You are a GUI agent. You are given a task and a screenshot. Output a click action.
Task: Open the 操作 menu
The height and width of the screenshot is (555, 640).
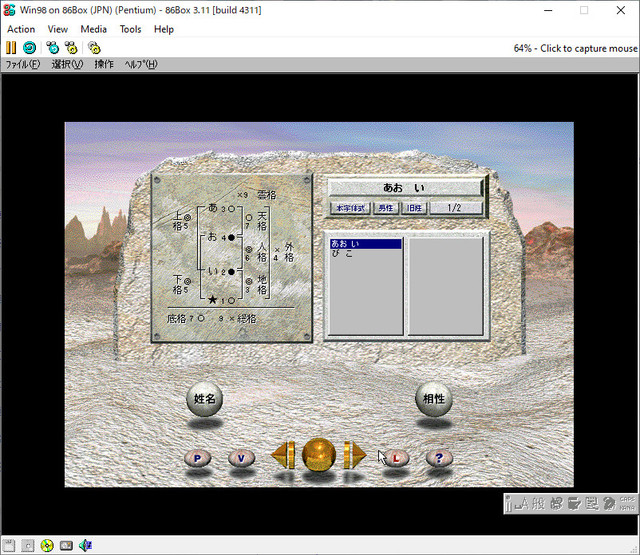coord(104,64)
